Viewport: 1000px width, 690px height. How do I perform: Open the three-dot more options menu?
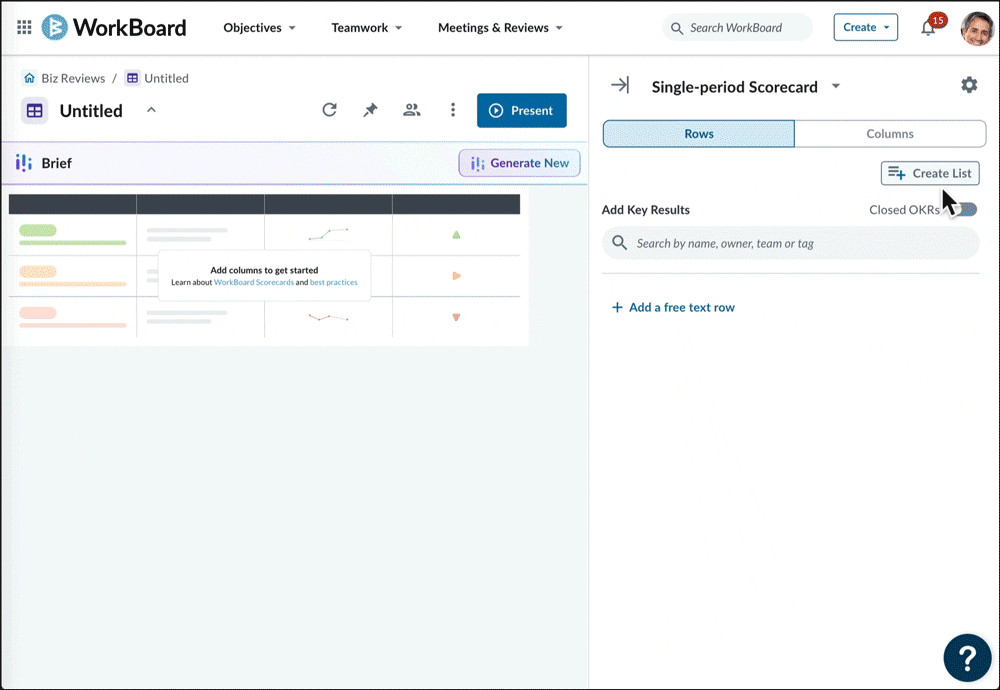(453, 110)
